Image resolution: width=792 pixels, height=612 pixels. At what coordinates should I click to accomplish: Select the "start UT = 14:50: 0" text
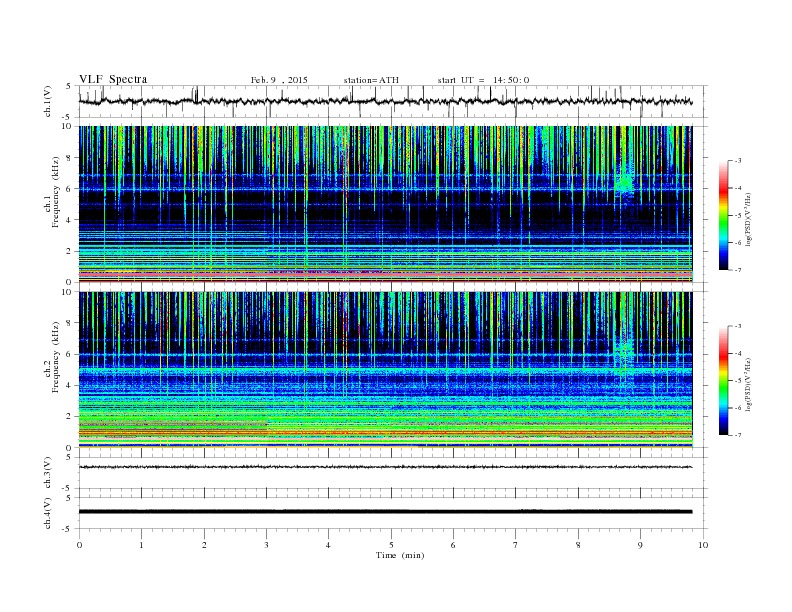click(483, 80)
